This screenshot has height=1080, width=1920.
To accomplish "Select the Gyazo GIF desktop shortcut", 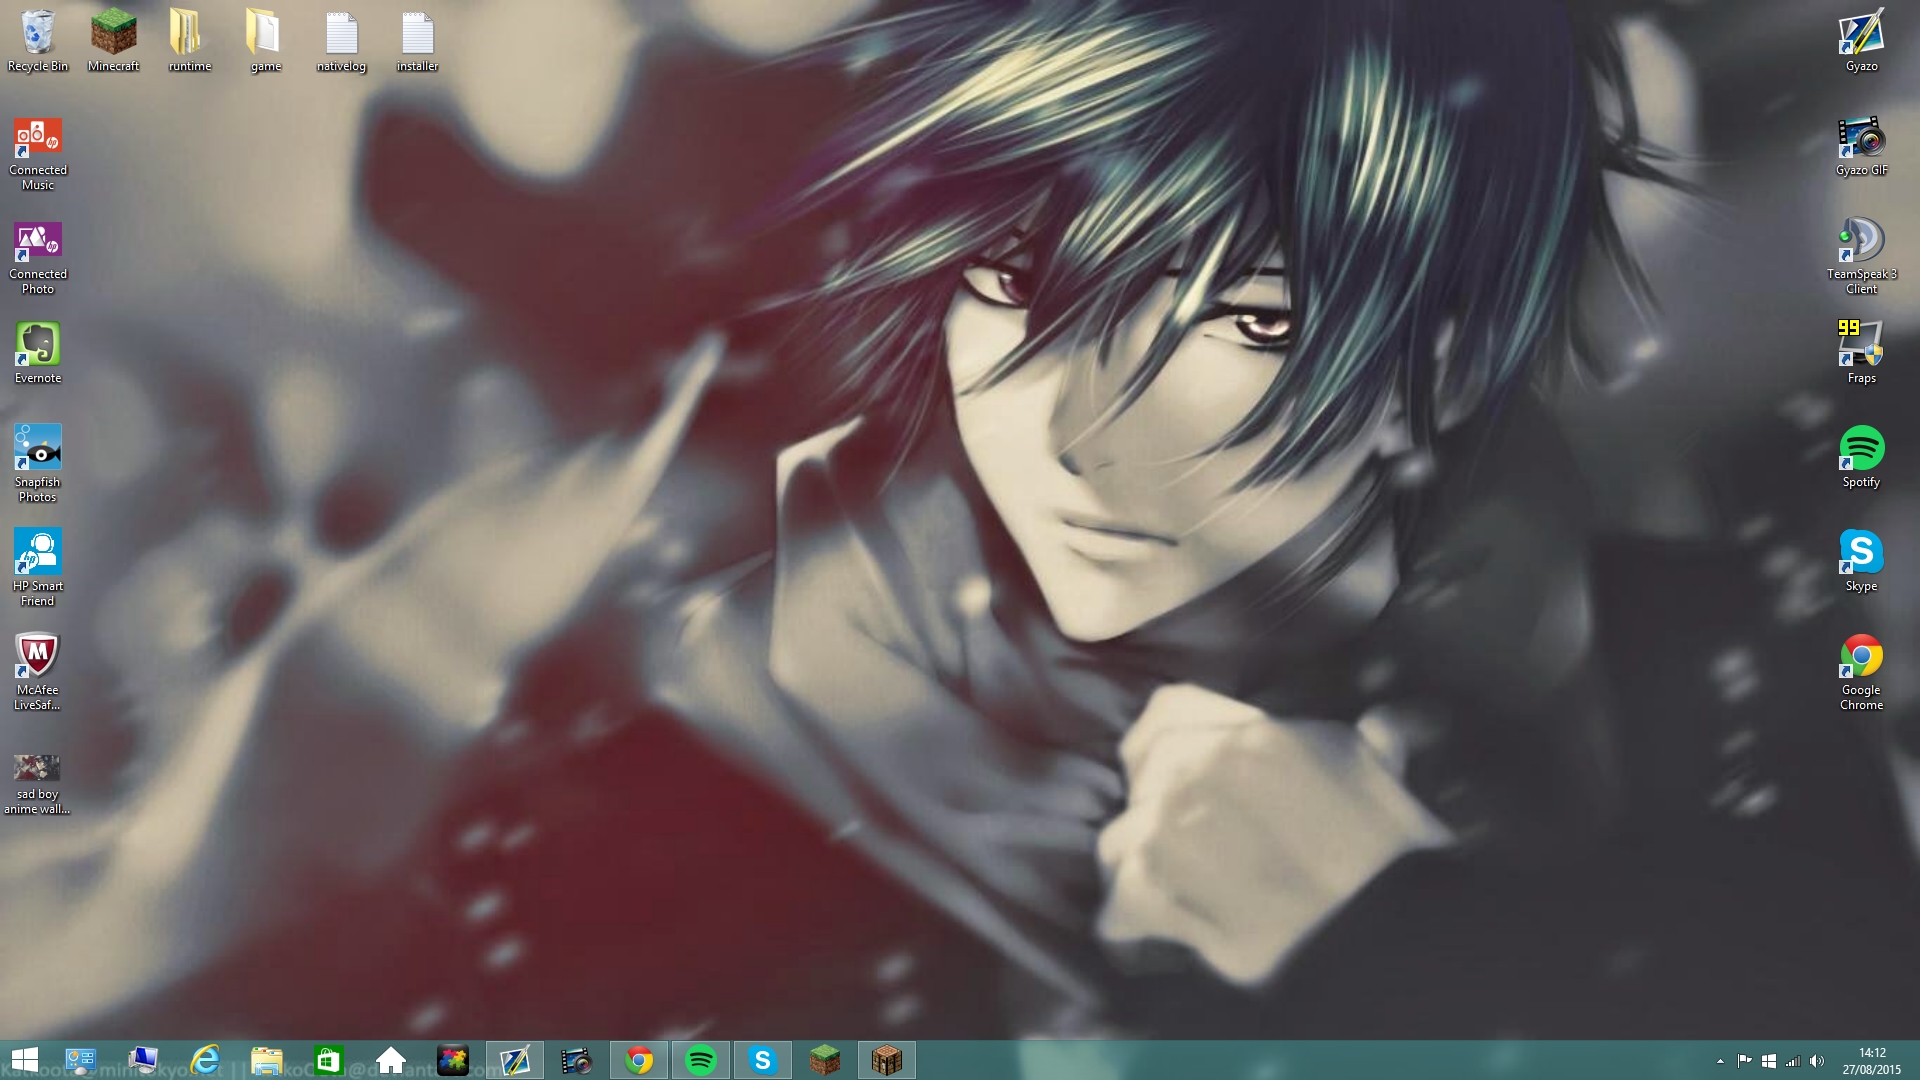I will click(1861, 146).
